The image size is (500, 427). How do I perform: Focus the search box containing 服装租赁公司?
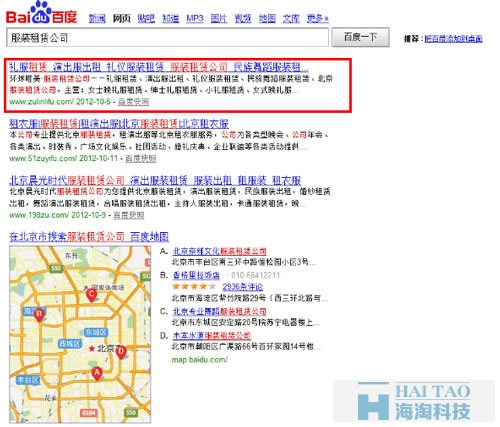(x=167, y=37)
